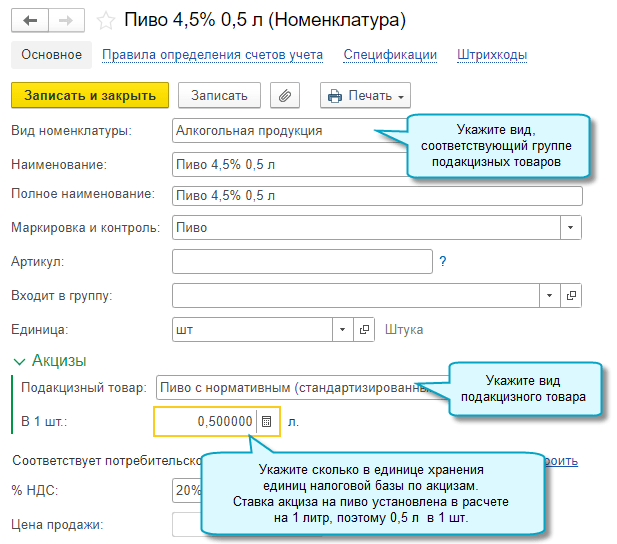Screen dimensions: 617x544
Task: Add item to favorites with star icon
Action: tap(104, 20)
